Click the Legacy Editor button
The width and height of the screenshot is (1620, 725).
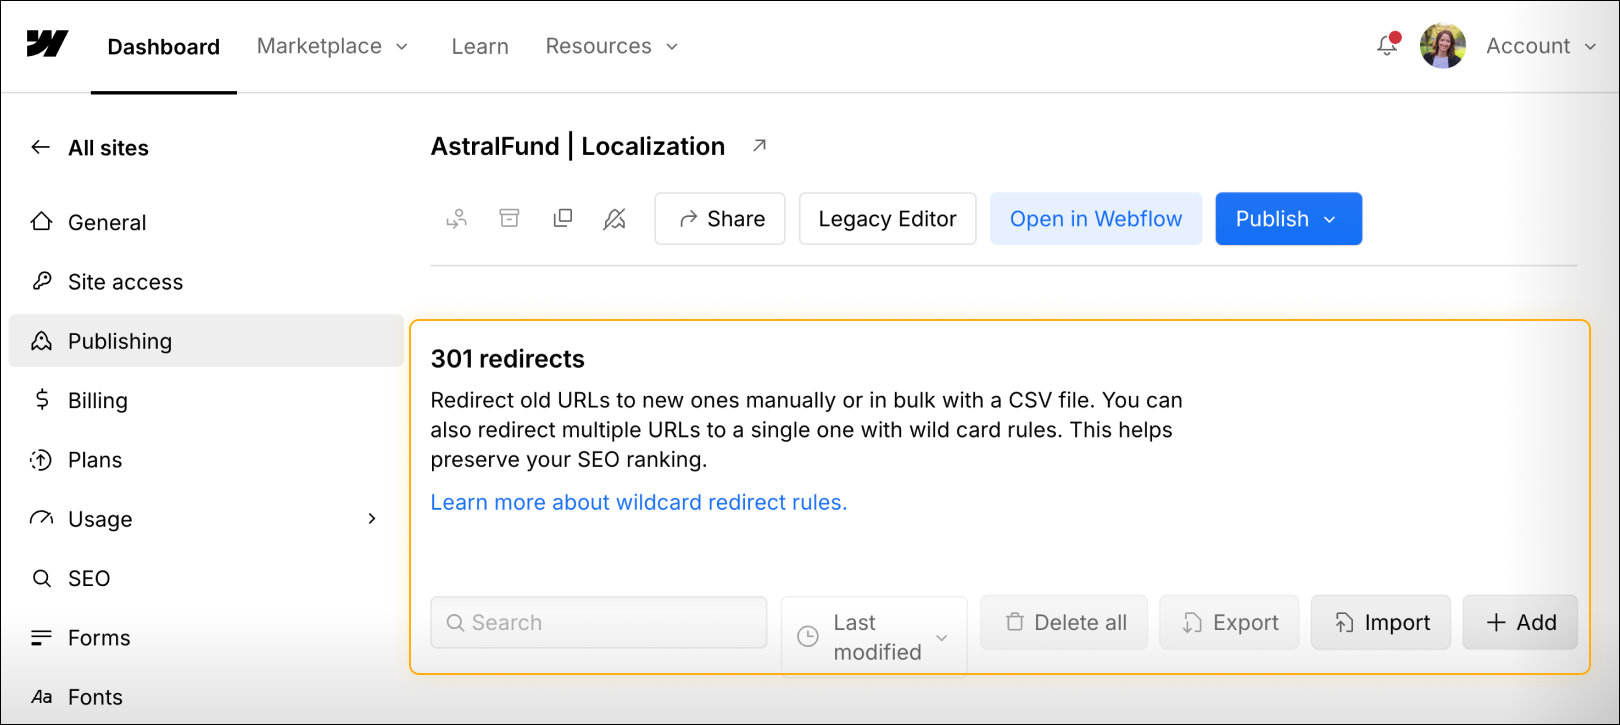pos(887,219)
